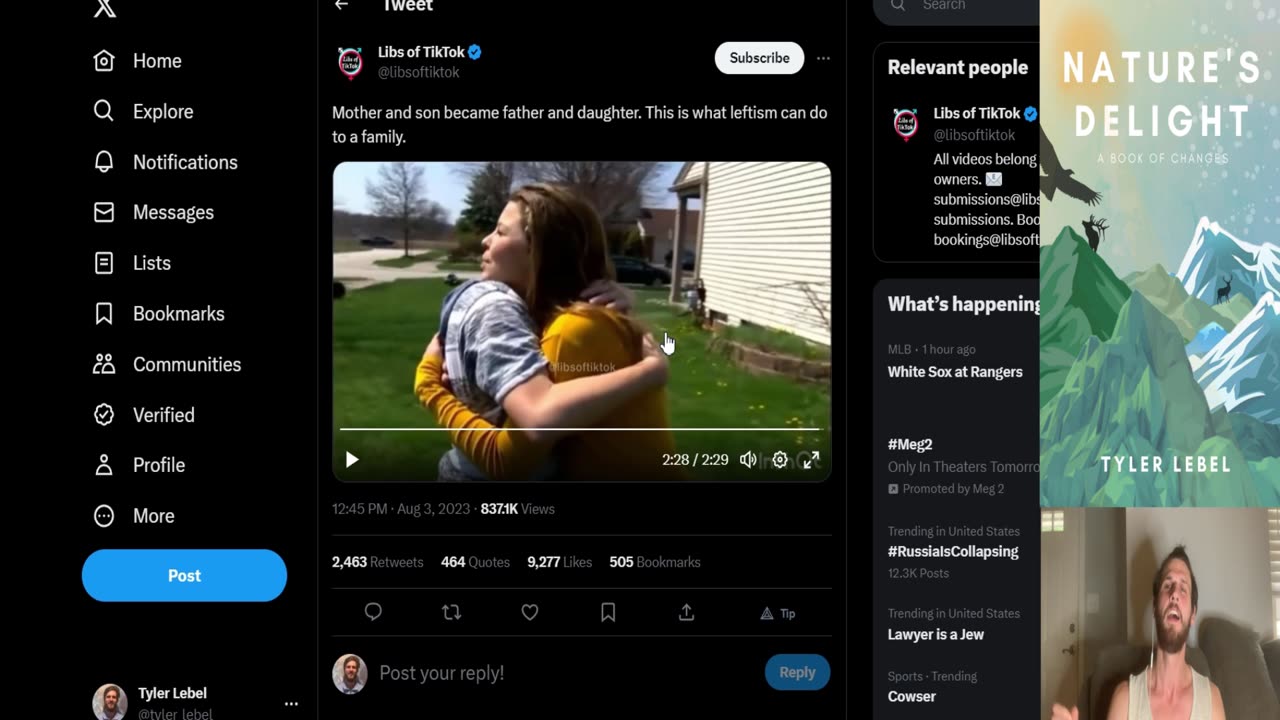The image size is (1280, 720).
Task: Expand video to fullscreen
Action: tap(811, 460)
